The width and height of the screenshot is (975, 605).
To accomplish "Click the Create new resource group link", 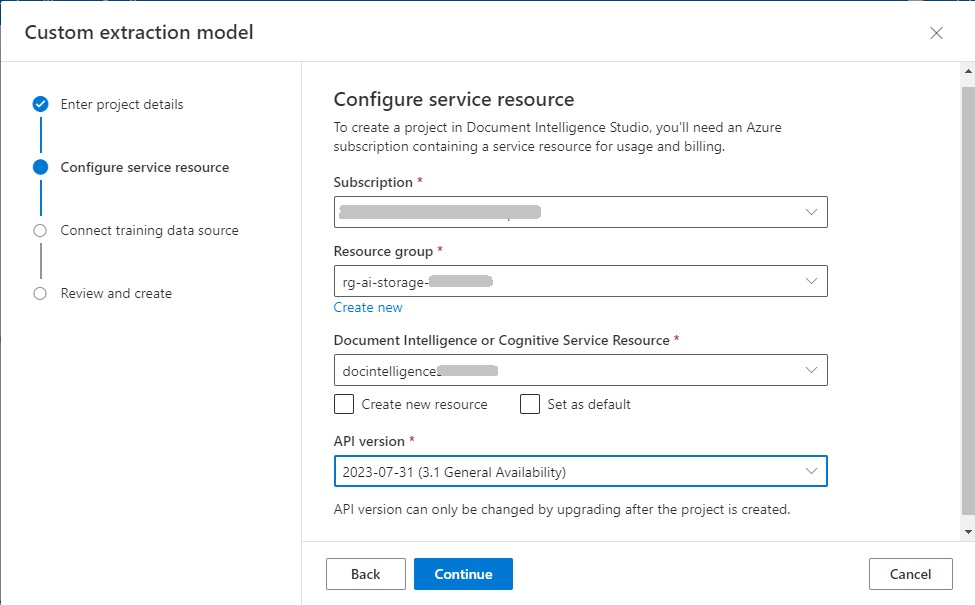I will (x=368, y=307).
